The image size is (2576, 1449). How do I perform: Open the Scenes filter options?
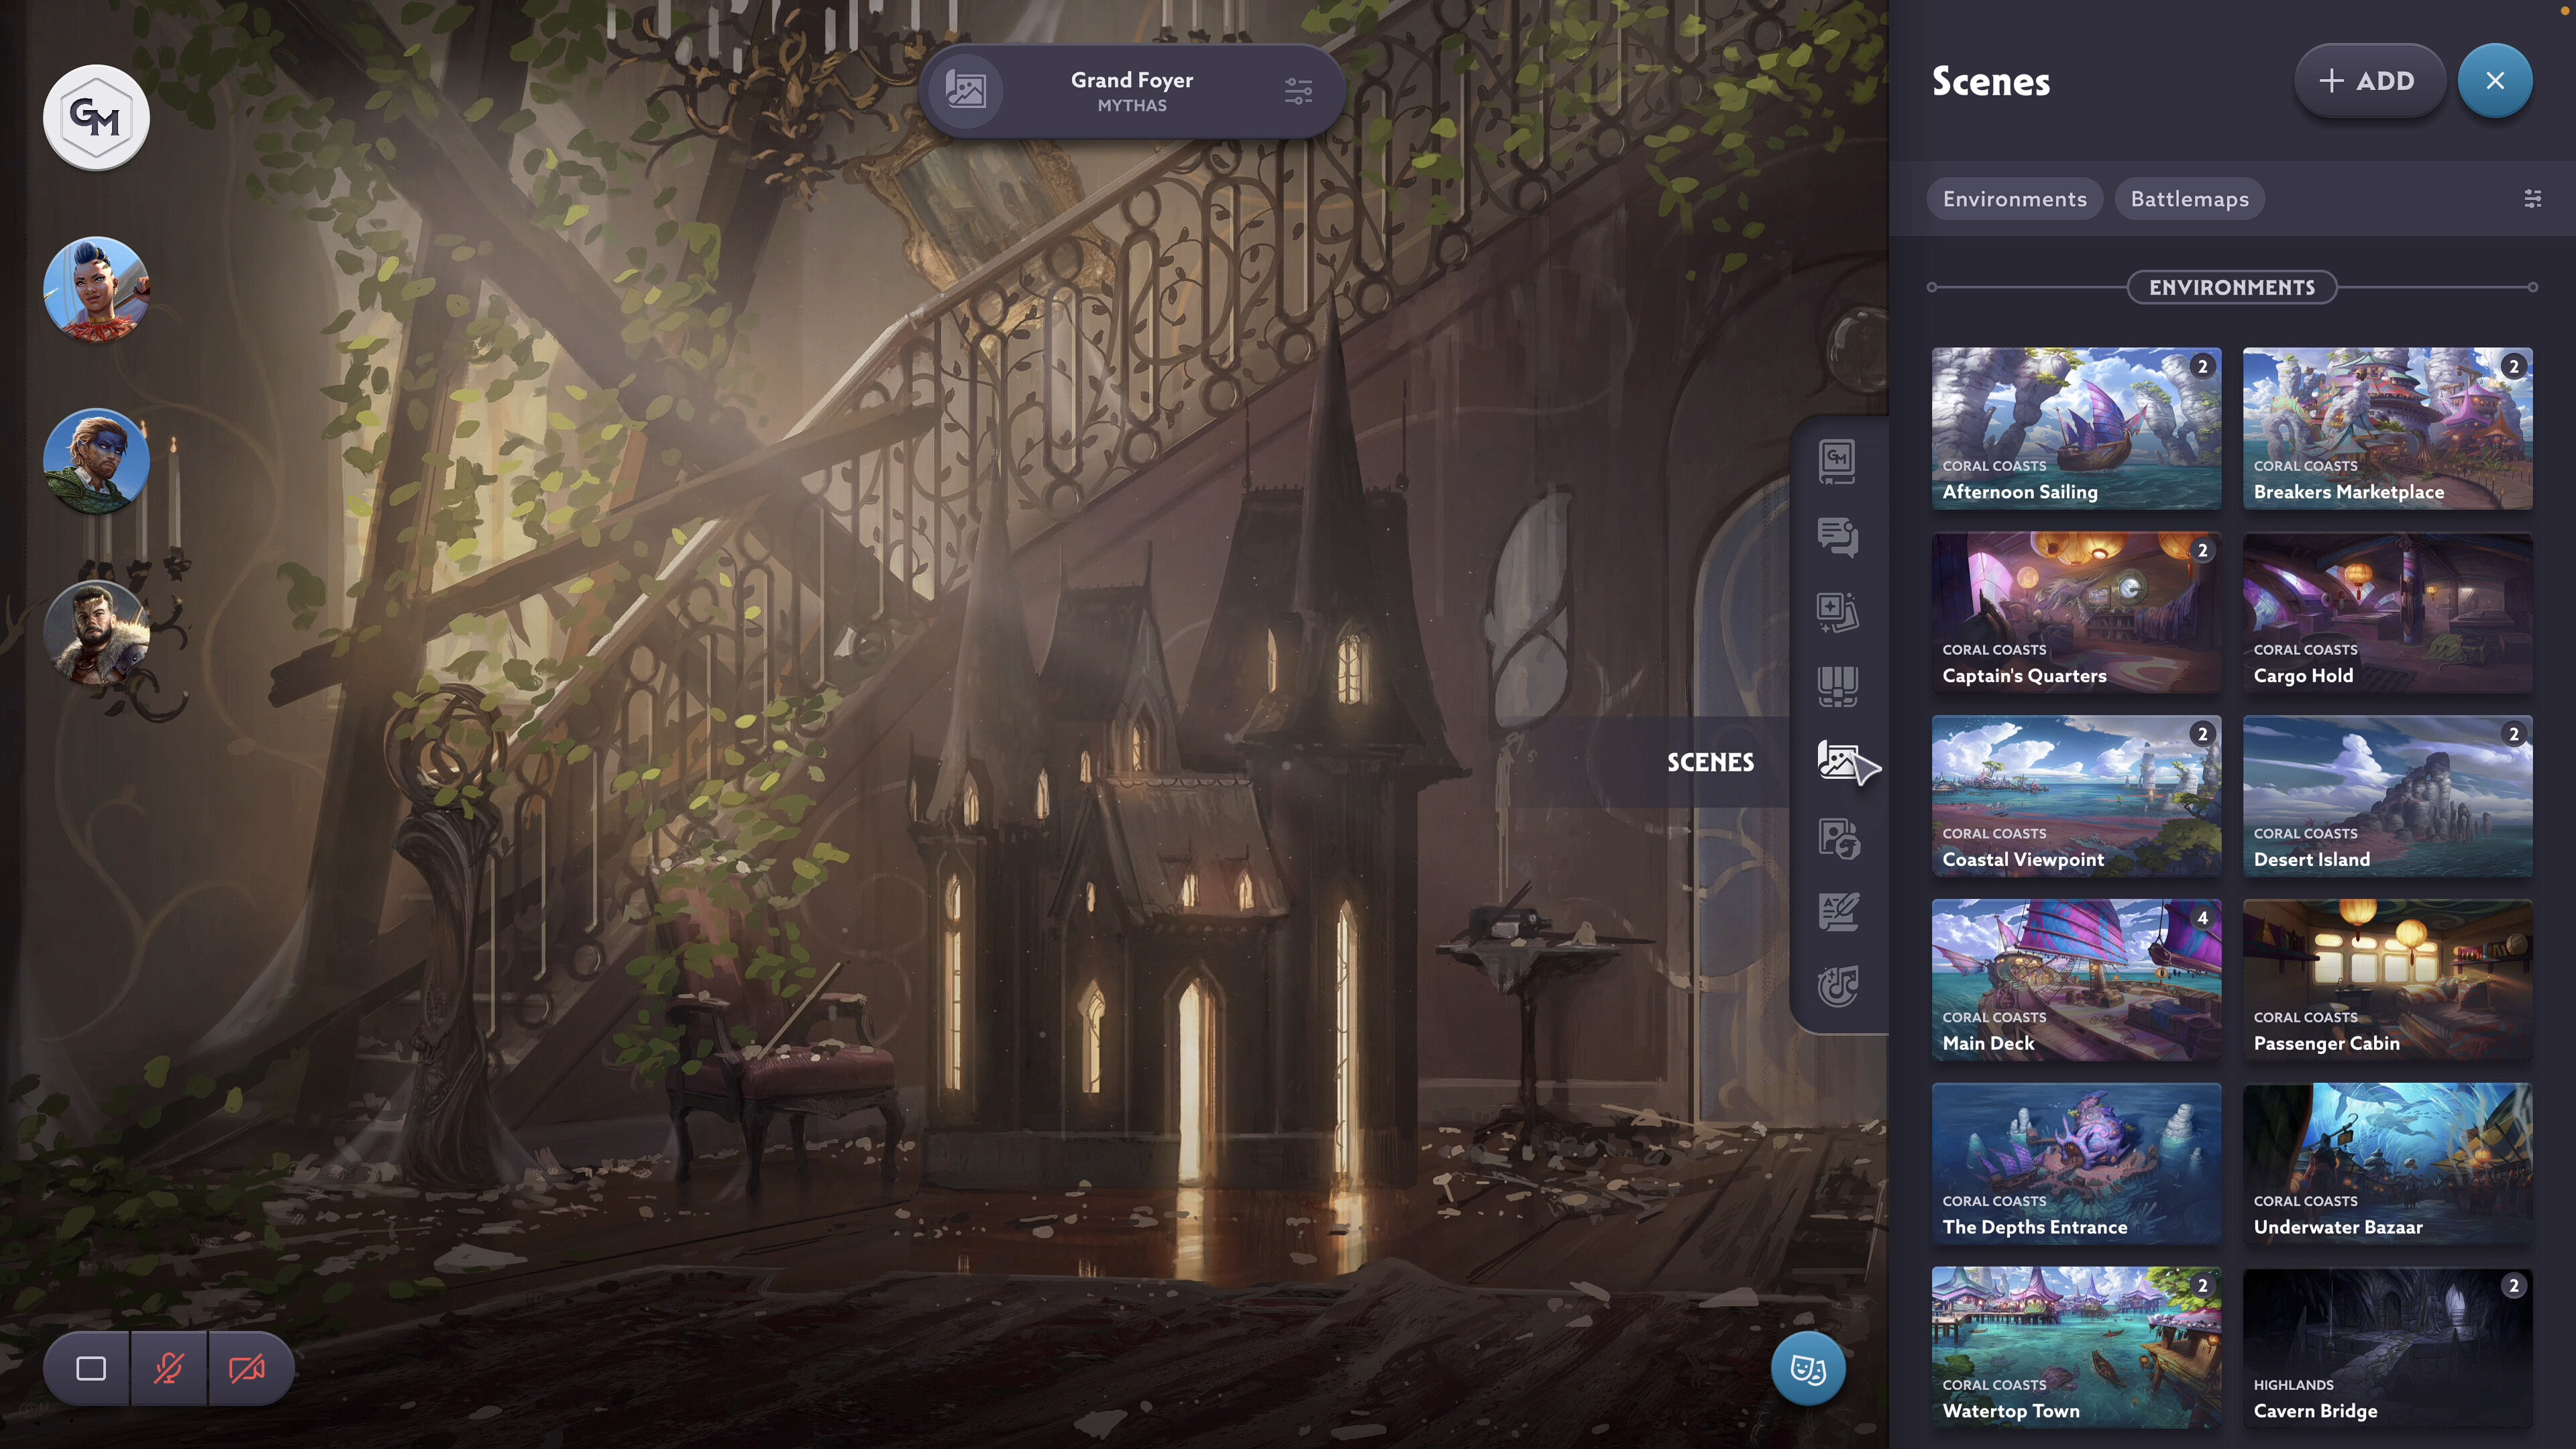2534,198
